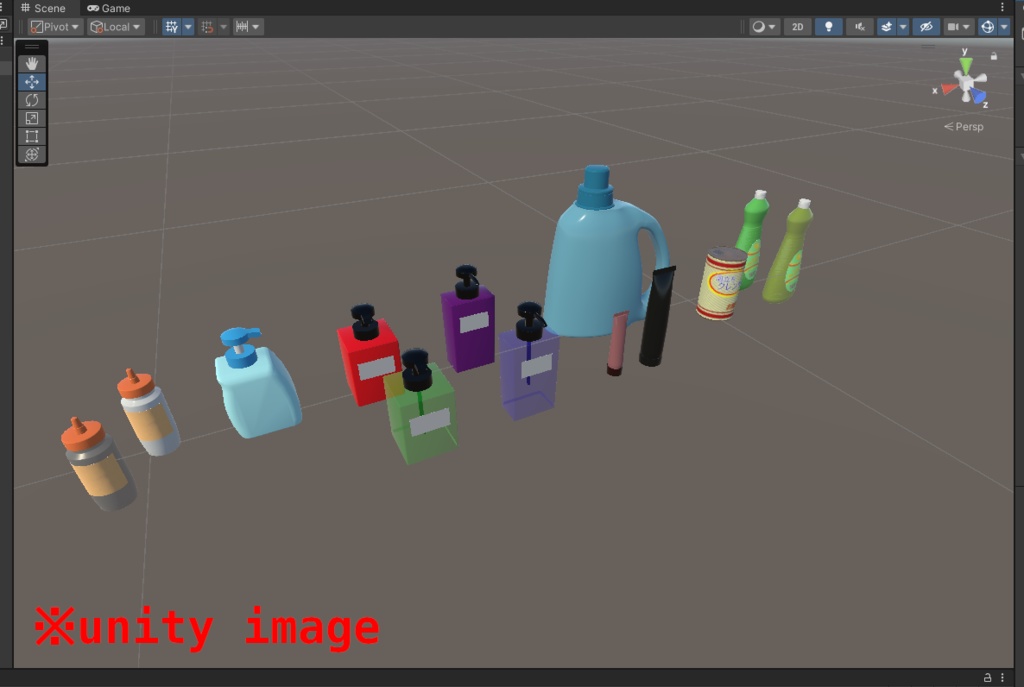The width and height of the screenshot is (1024, 687).
Task: Toggle 2D view mode
Action: [x=797, y=27]
